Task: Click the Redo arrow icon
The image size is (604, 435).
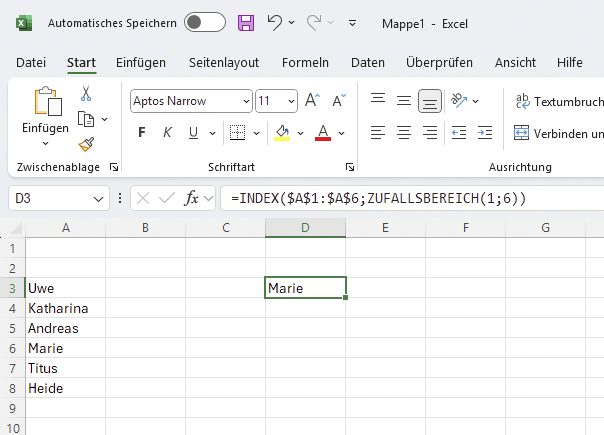Action: coord(314,23)
